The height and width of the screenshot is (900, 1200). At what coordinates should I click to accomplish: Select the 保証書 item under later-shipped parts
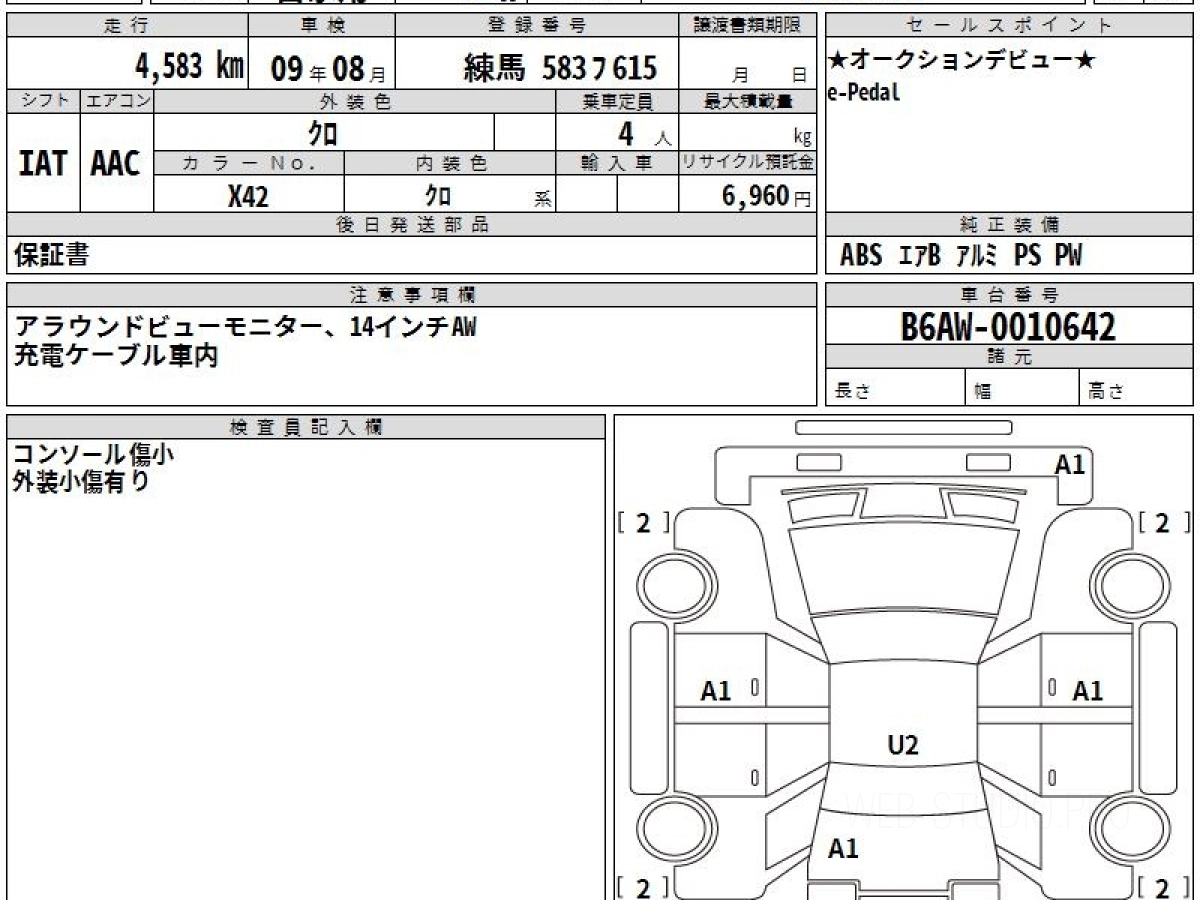click(x=51, y=255)
